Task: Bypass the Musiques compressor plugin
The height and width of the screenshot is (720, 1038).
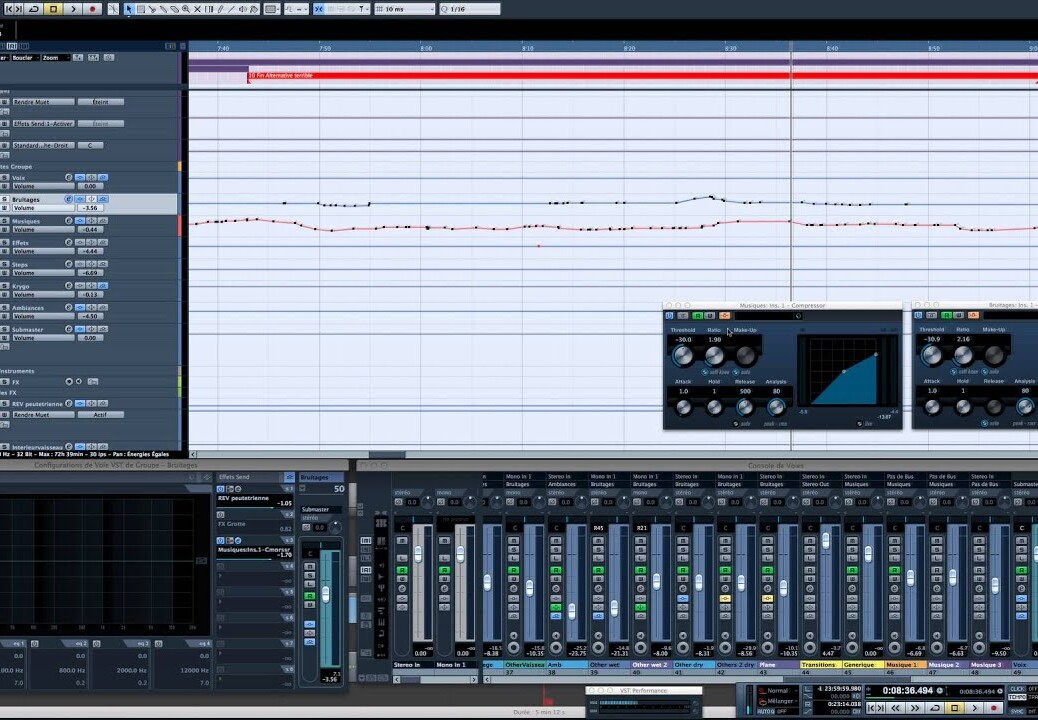Action: (x=683, y=316)
